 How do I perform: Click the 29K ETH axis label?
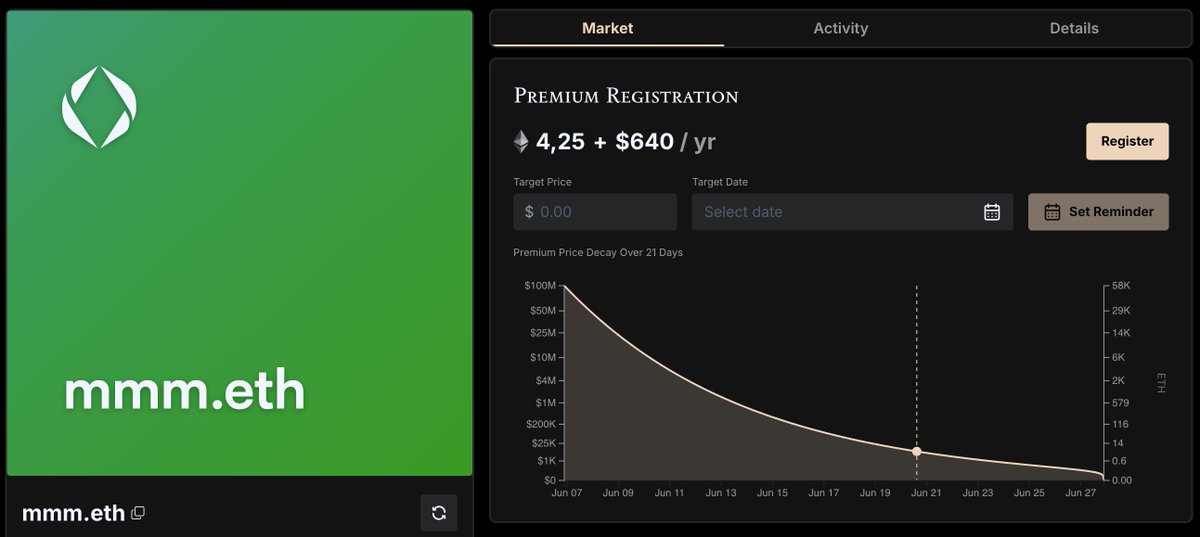1121,310
